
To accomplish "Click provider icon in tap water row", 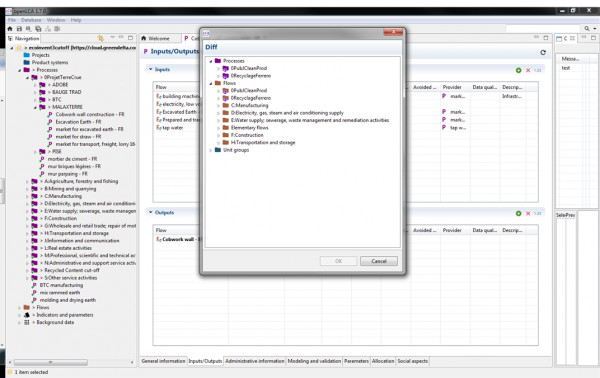I will 444,127.
